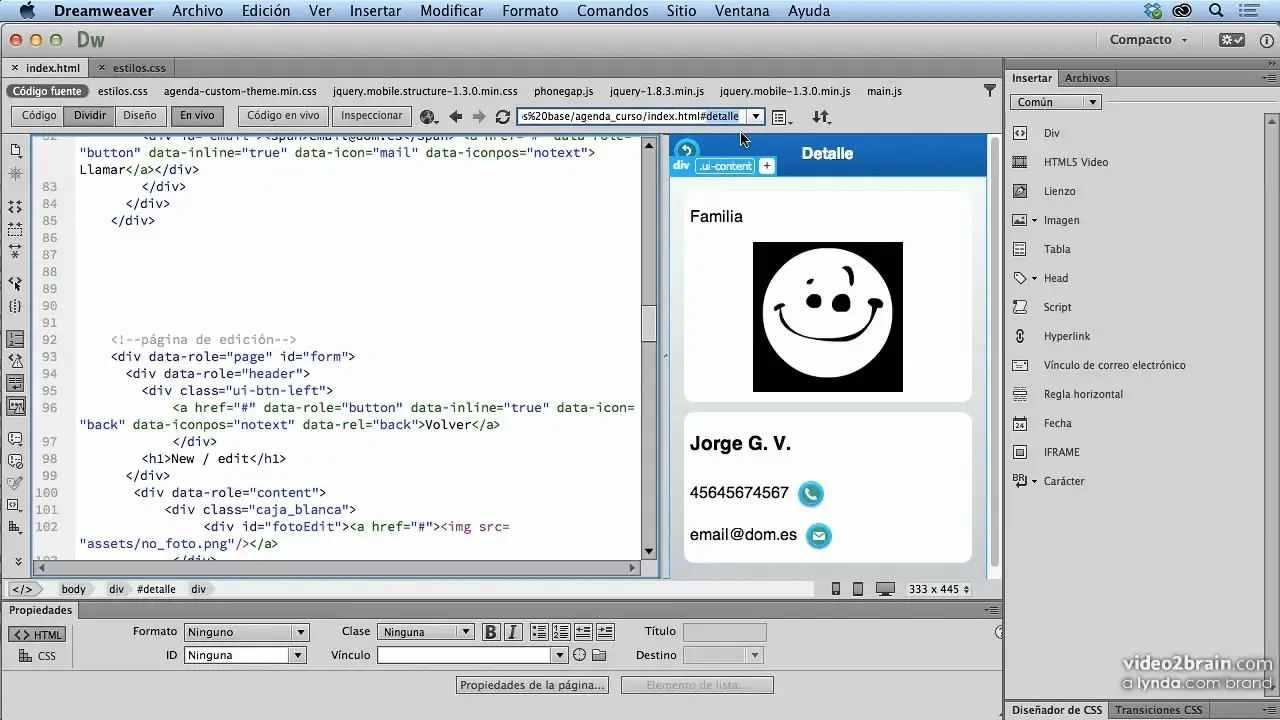Image resolution: width=1280 pixels, height=720 pixels.
Task: Click the Select Parent Tag icon
Action: pyautogui.click(x=15, y=284)
